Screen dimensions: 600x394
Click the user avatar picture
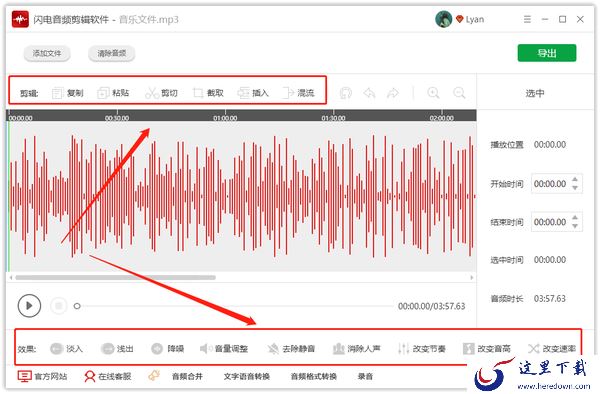click(x=443, y=19)
